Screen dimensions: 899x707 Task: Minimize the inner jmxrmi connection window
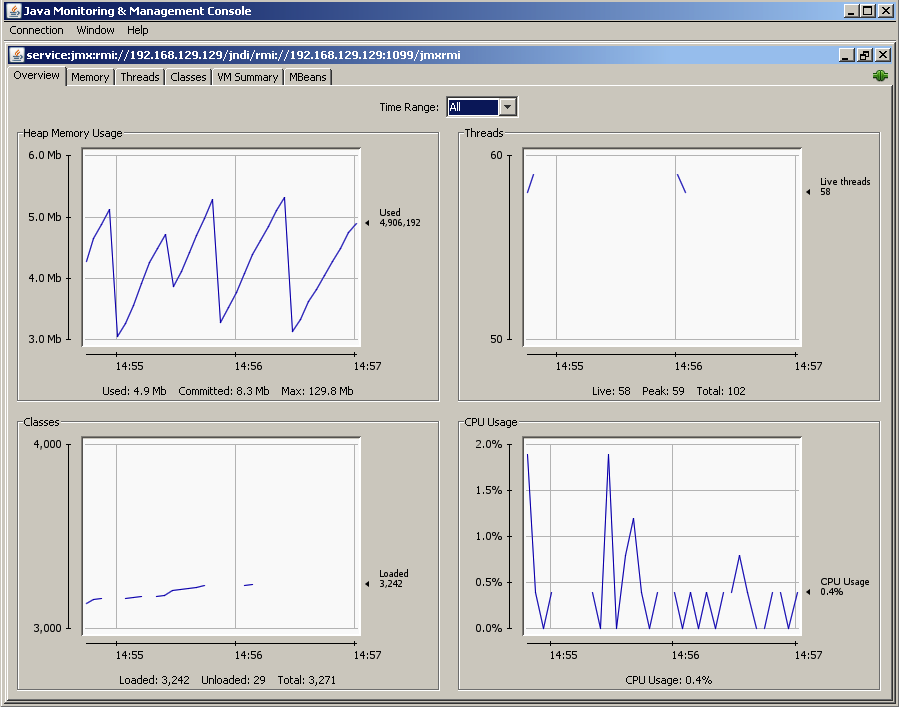pyautogui.click(x=847, y=55)
